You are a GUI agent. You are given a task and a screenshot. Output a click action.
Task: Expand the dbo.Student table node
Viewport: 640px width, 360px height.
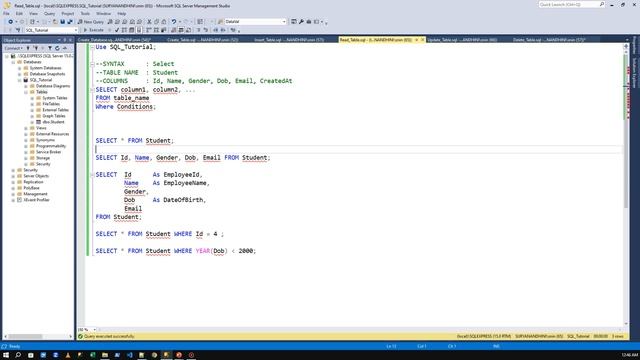pos(32,122)
